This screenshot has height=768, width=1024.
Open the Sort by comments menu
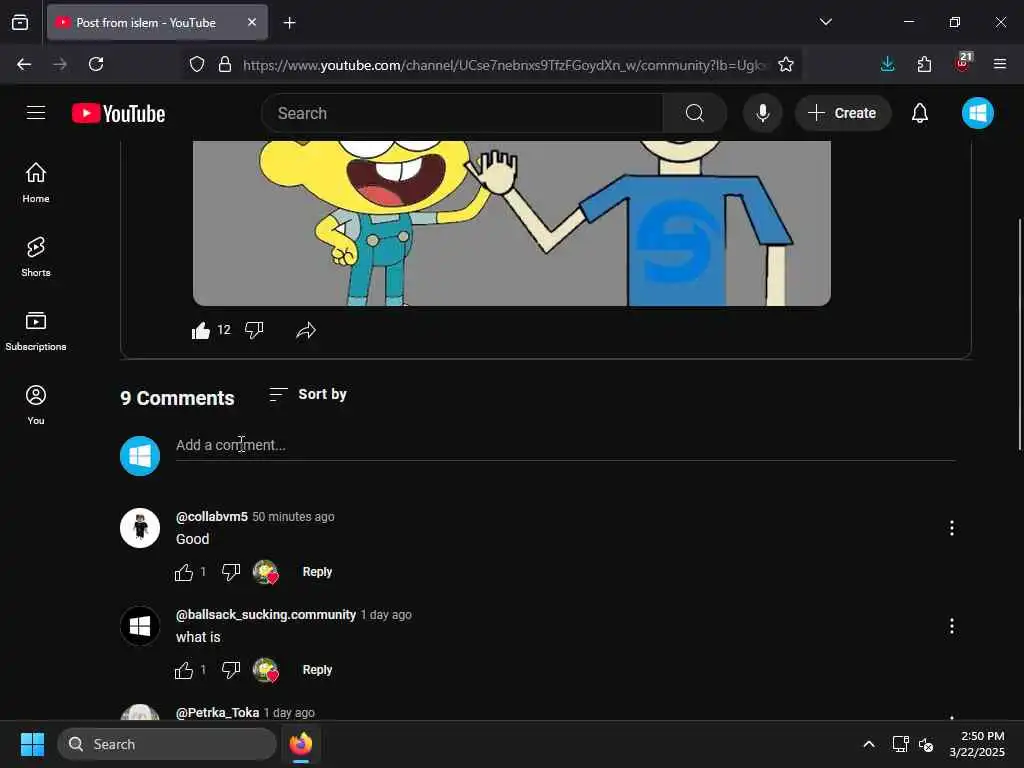[308, 394]
